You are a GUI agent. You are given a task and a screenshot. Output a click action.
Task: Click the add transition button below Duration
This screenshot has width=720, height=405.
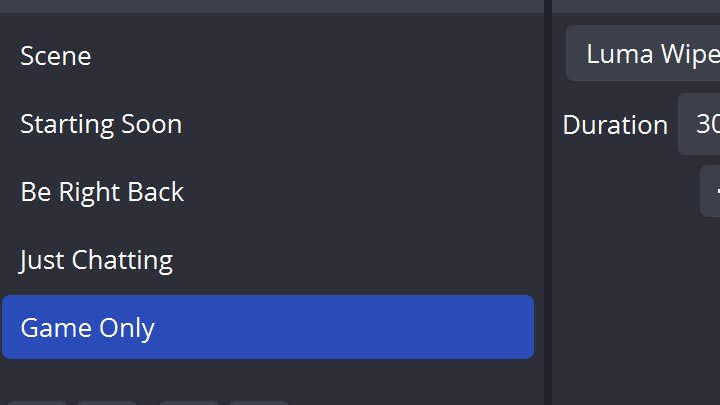coord(711,191)
